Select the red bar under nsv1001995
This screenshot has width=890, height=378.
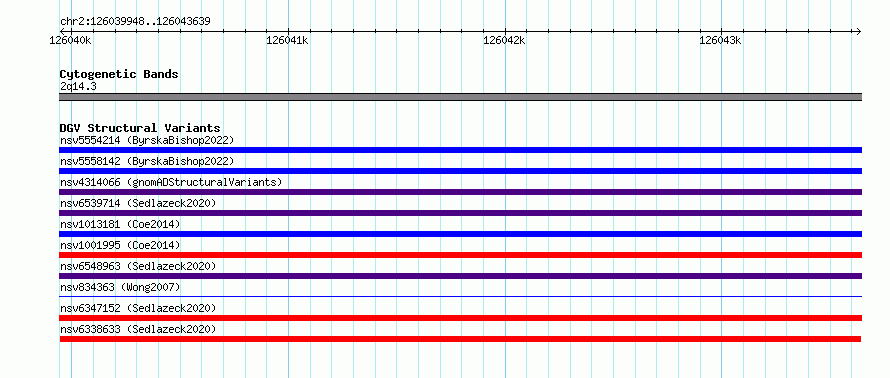pyautogui.click(x=460, y=255)
